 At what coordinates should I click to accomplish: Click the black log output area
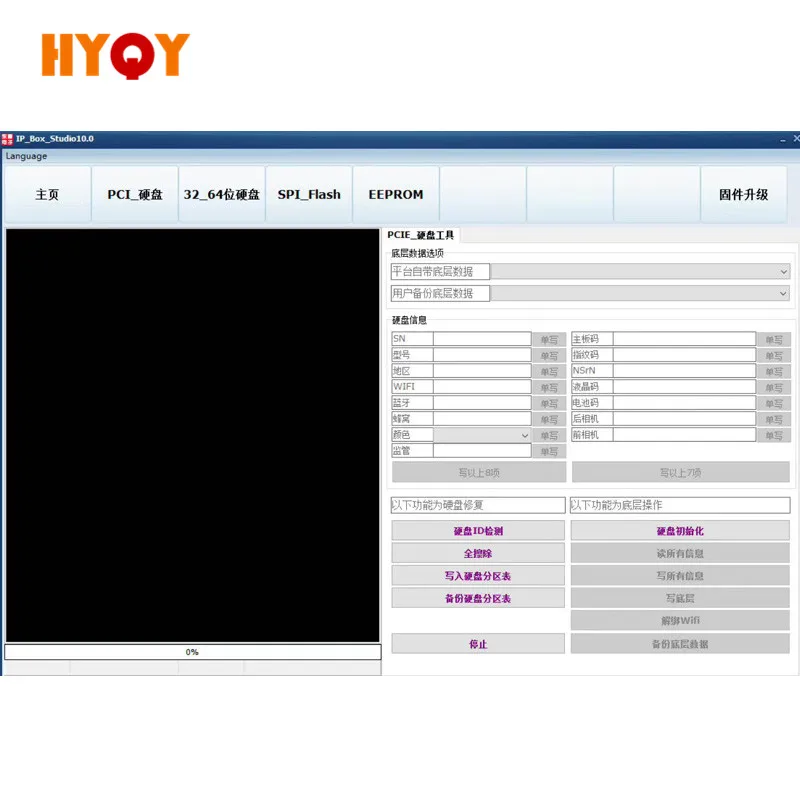point(192,435)
